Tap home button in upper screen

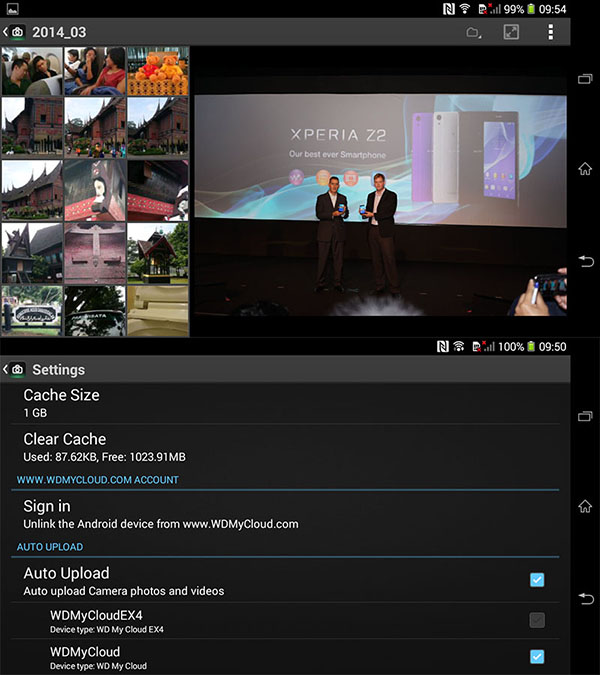(x=585, y=168)
